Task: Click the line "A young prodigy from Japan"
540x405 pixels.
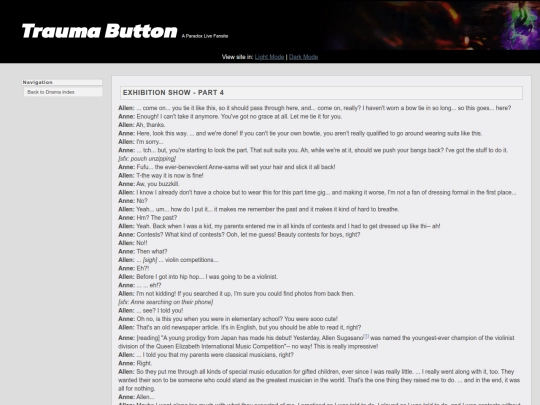Action: point(316,342)
